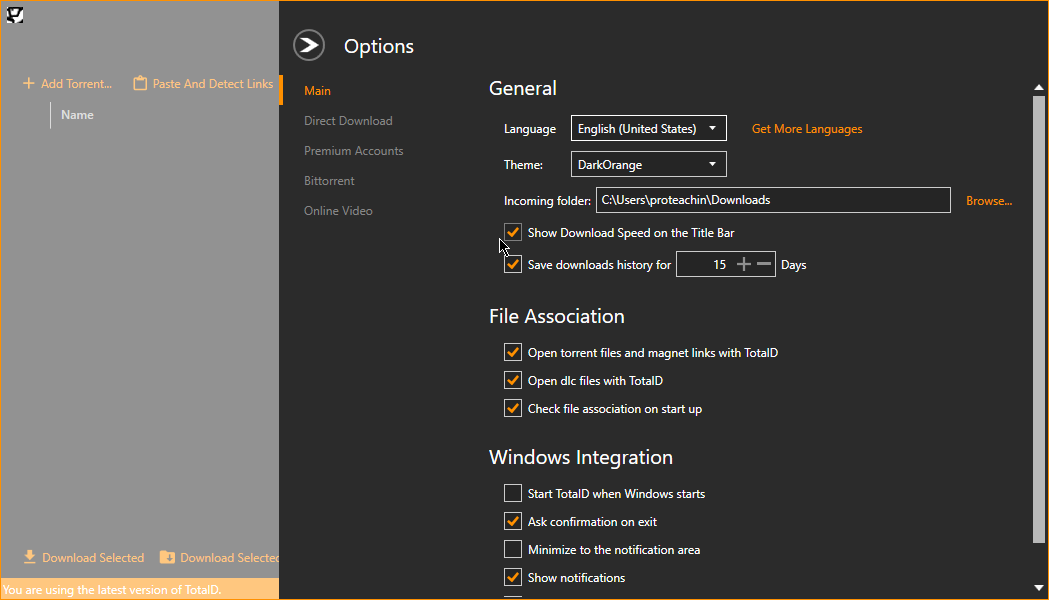
Task: Click Get More Languages link
Action: pyautogui.click(x=807, y=128)
